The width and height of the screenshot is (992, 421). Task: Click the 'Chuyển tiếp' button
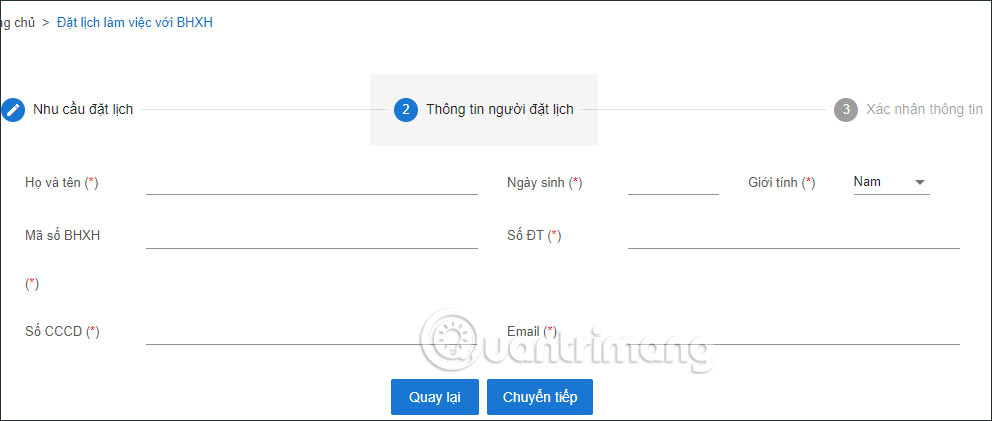(x=540, y=397)
